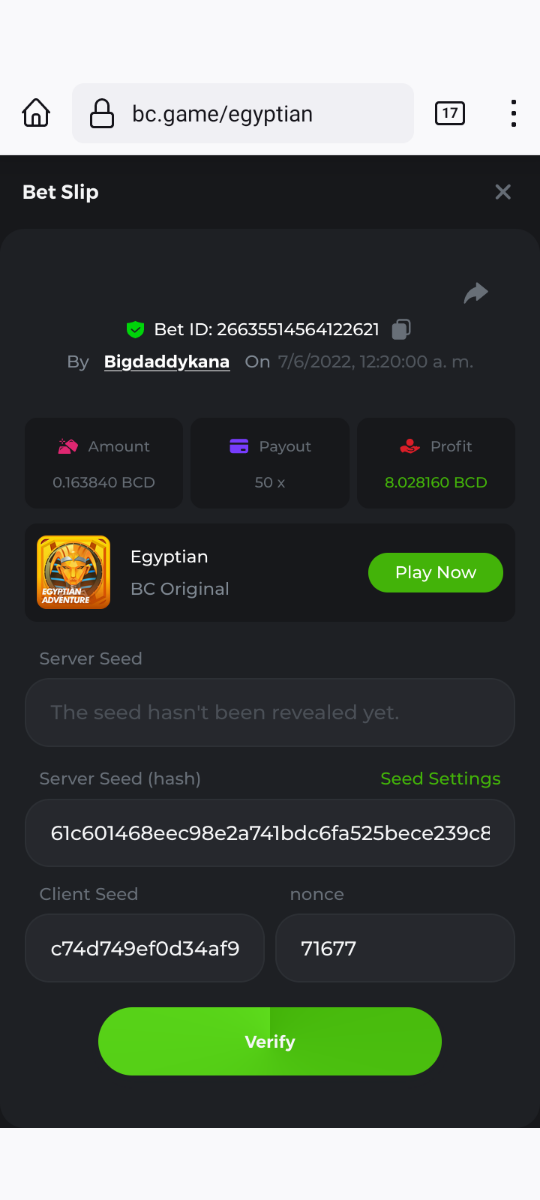Select the Payout 50 x card
Screen dimensions: 540x1200
pyautogui.click(x=270, y=463)
